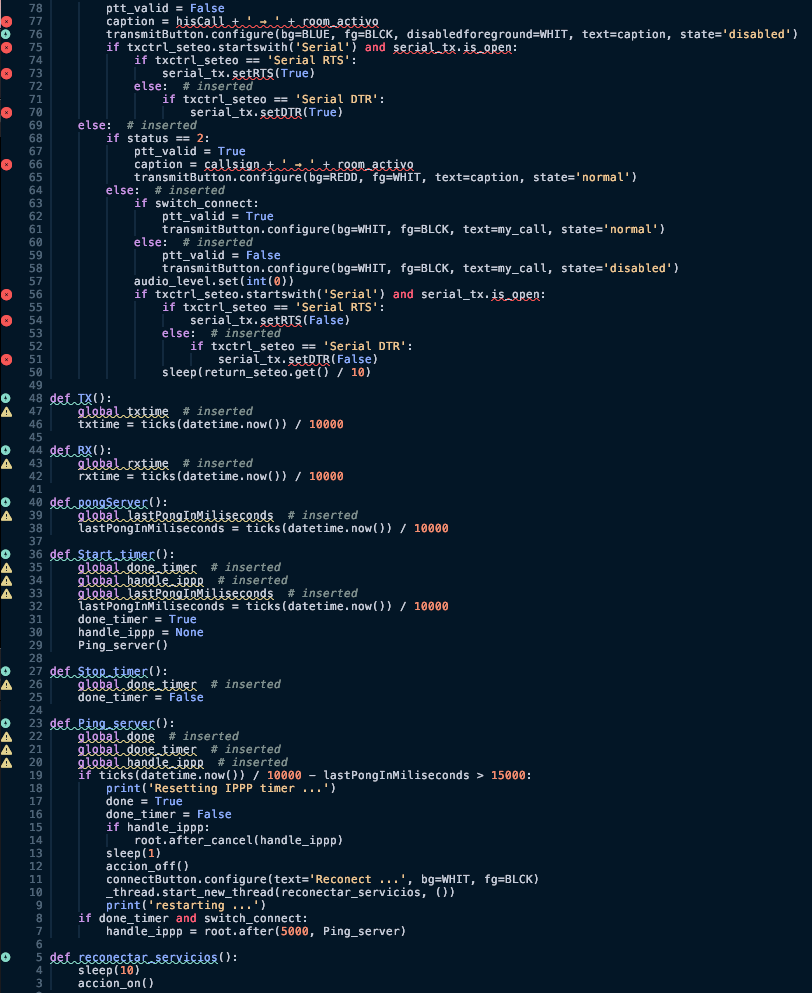Click the Ping_server function definition name

coord(117,723)
